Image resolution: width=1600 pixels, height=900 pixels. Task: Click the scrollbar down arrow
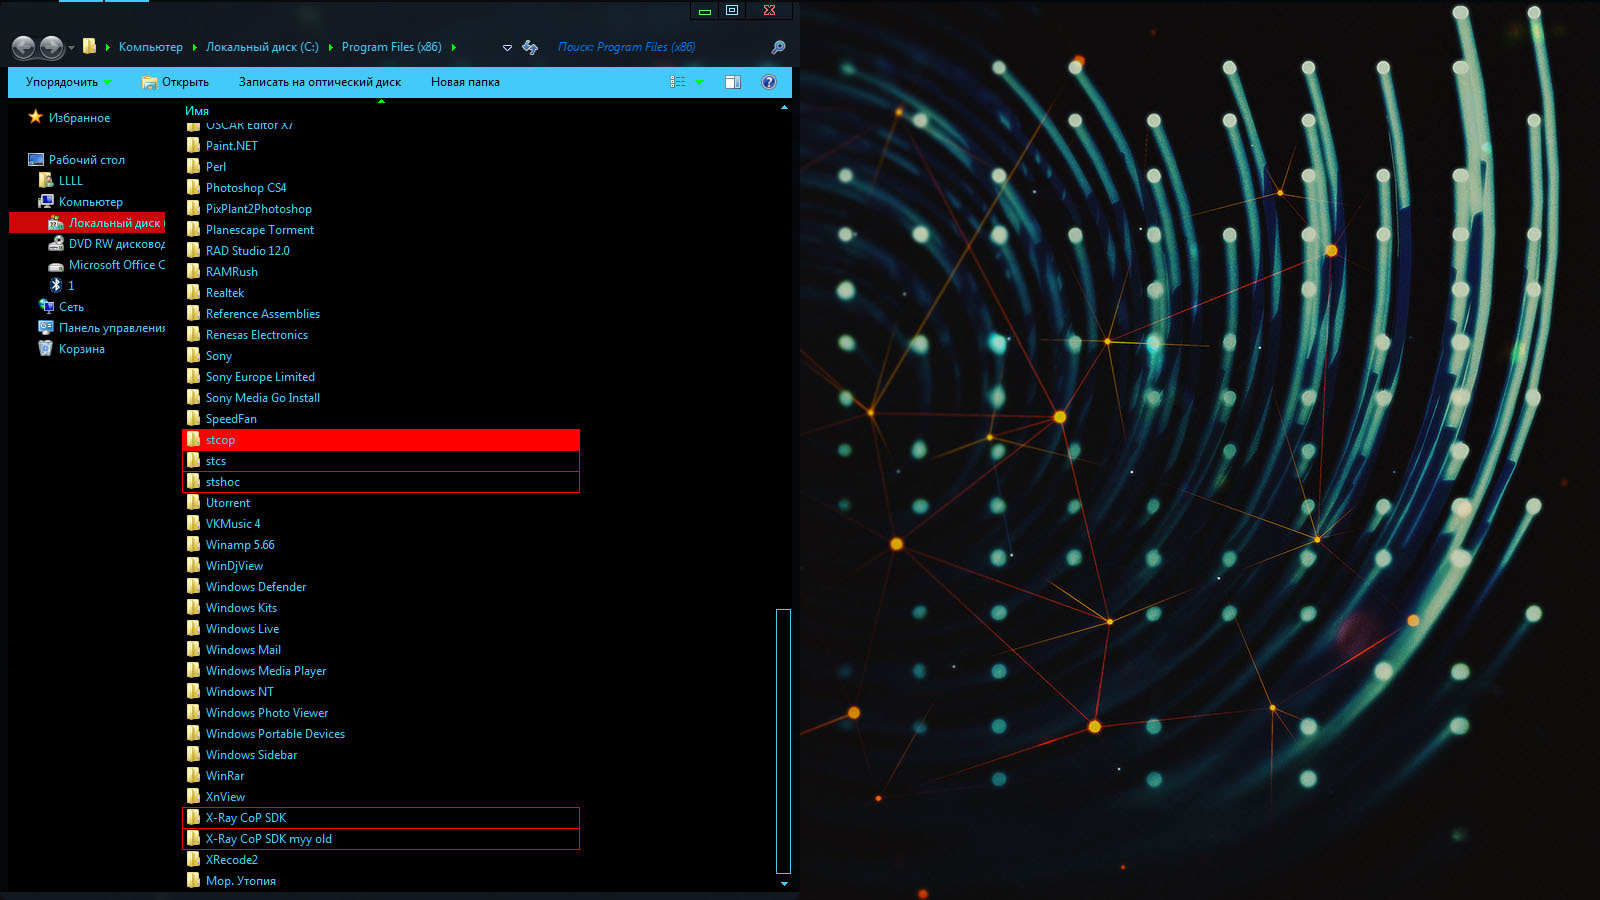pyautogui.click(x=784, y=883)
